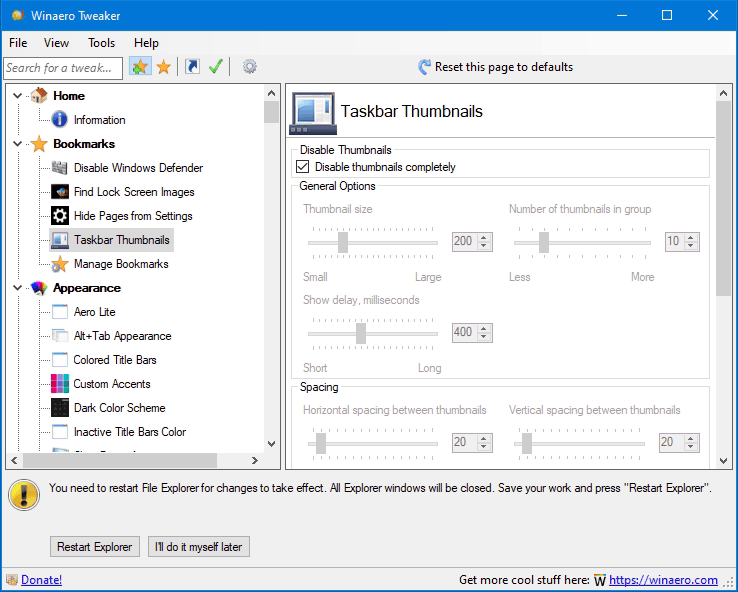Image resolution: width=738 pixels, height=592 pixels.
Task: Click tree panel scroll down arrow
Action: 271,443
